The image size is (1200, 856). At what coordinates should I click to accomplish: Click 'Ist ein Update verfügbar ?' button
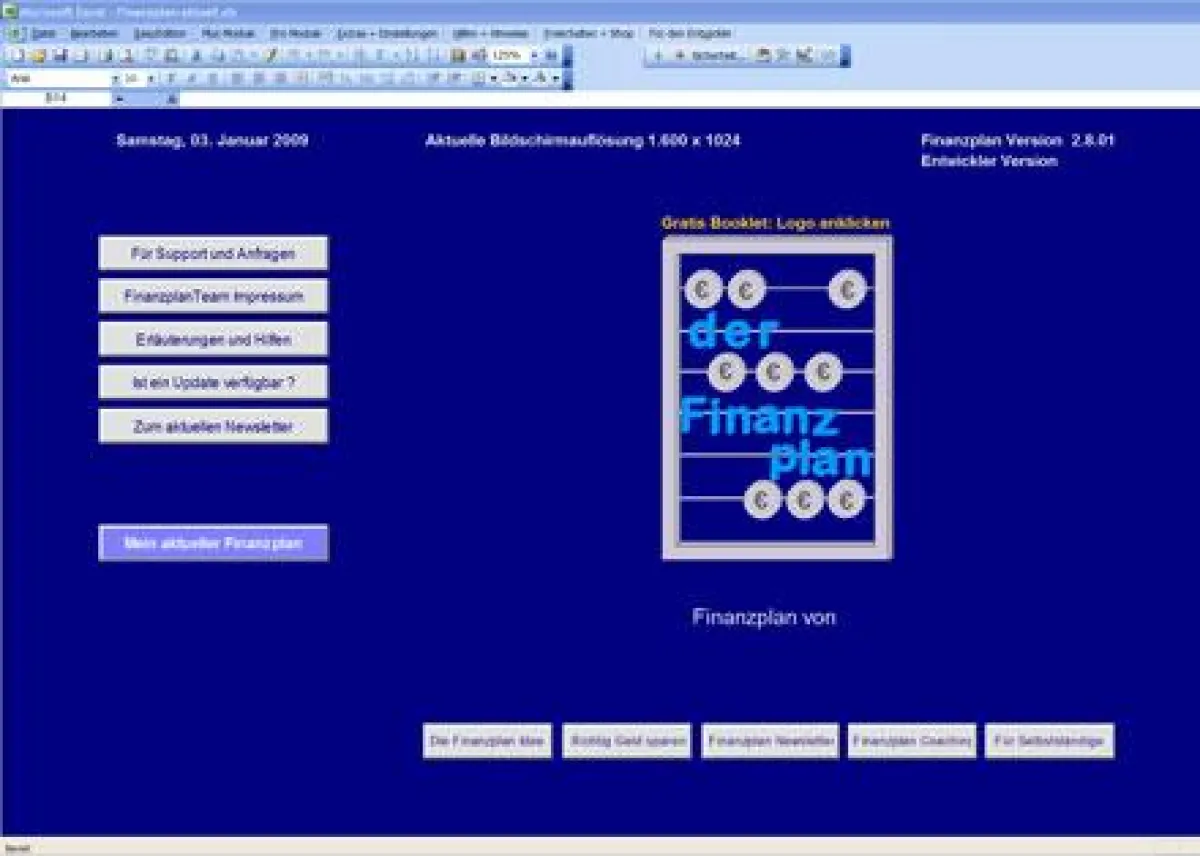(x=213, y=382)
